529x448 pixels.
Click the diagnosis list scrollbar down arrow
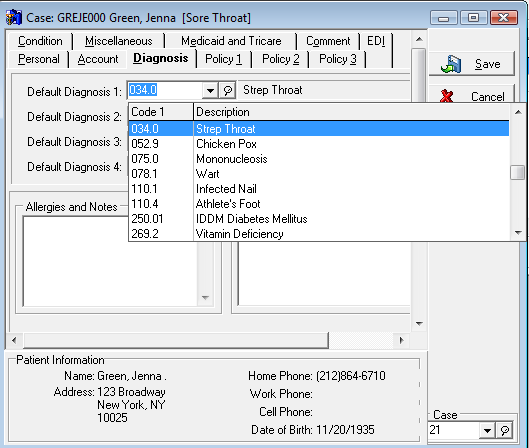pos(518,233)
